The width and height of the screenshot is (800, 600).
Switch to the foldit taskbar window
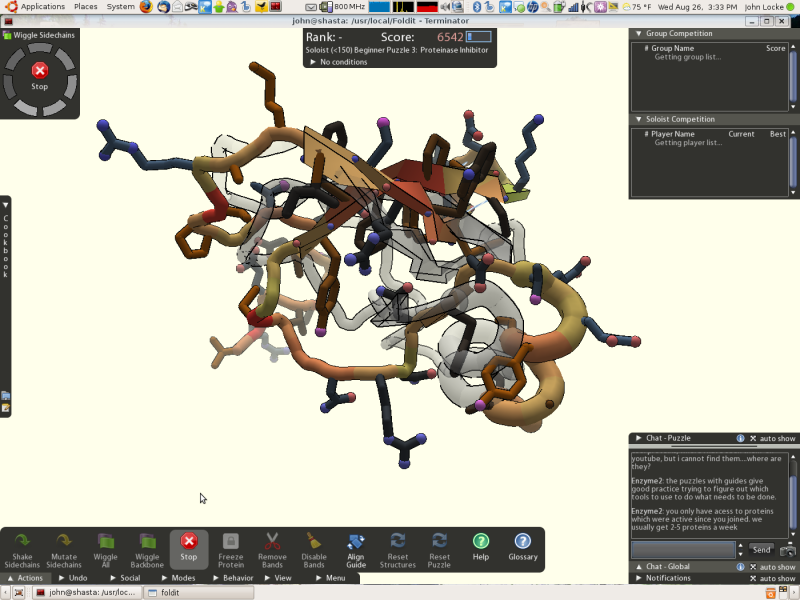[199, 593]
